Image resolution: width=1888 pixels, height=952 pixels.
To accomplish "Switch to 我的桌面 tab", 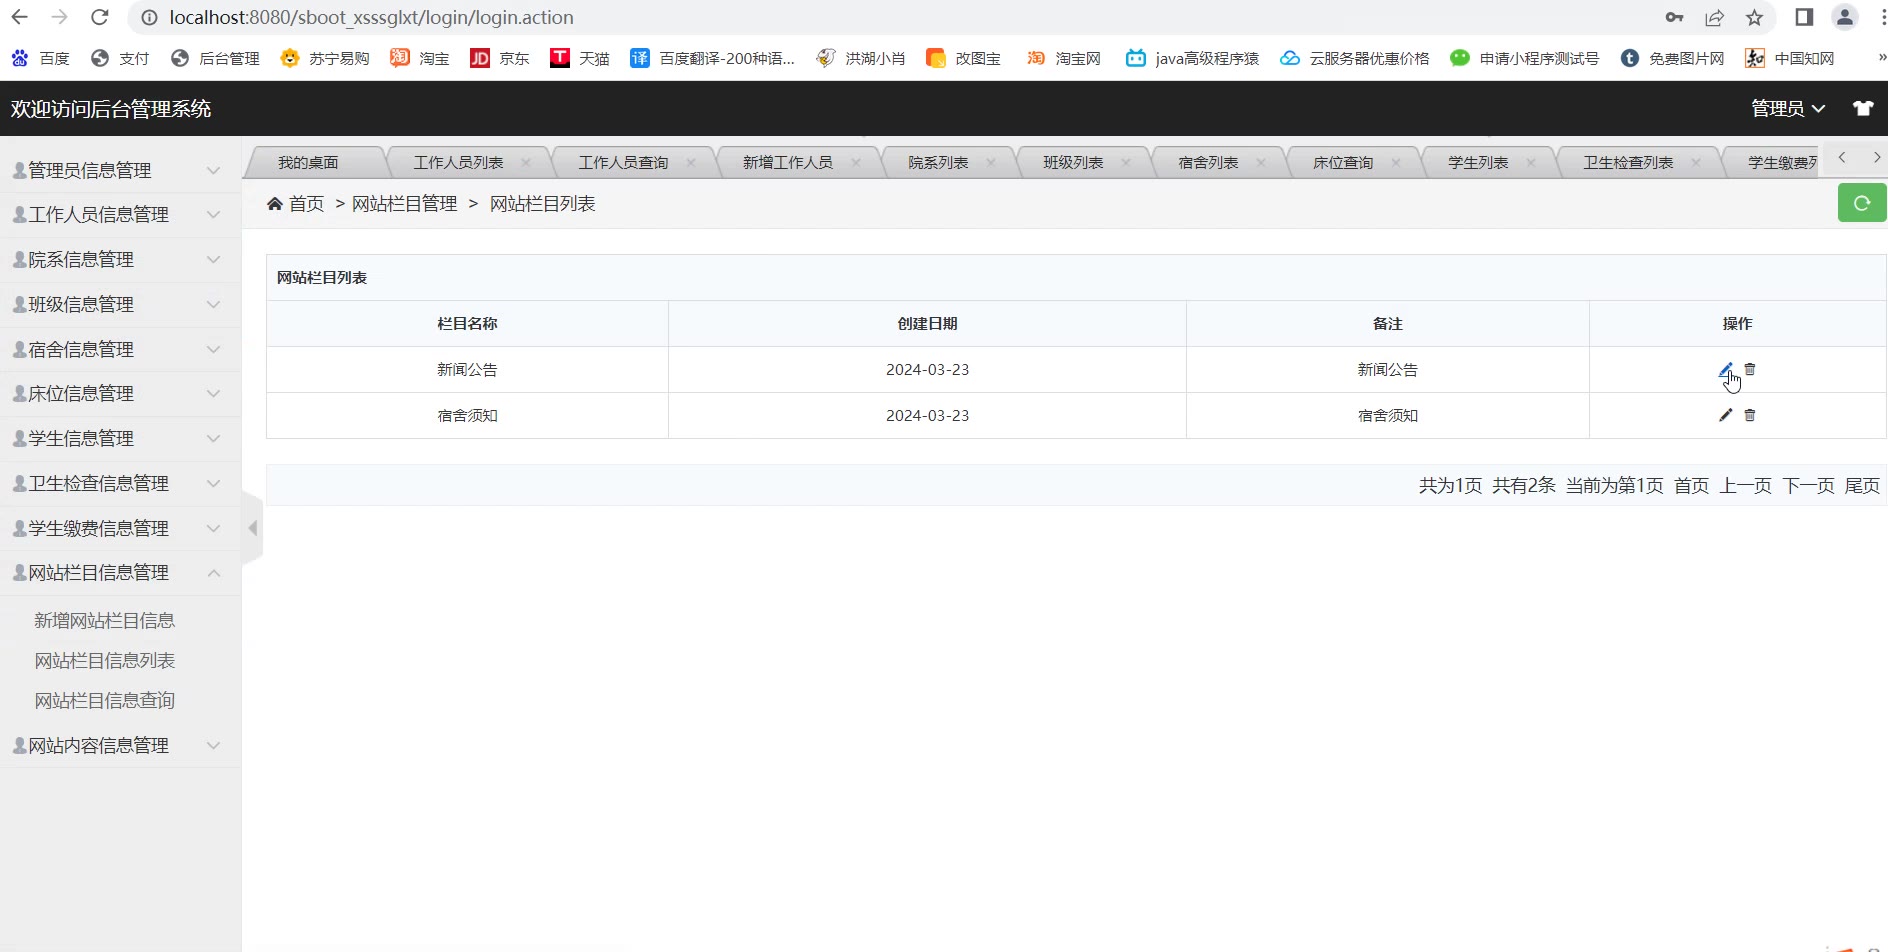I will [x=308, y=162].
